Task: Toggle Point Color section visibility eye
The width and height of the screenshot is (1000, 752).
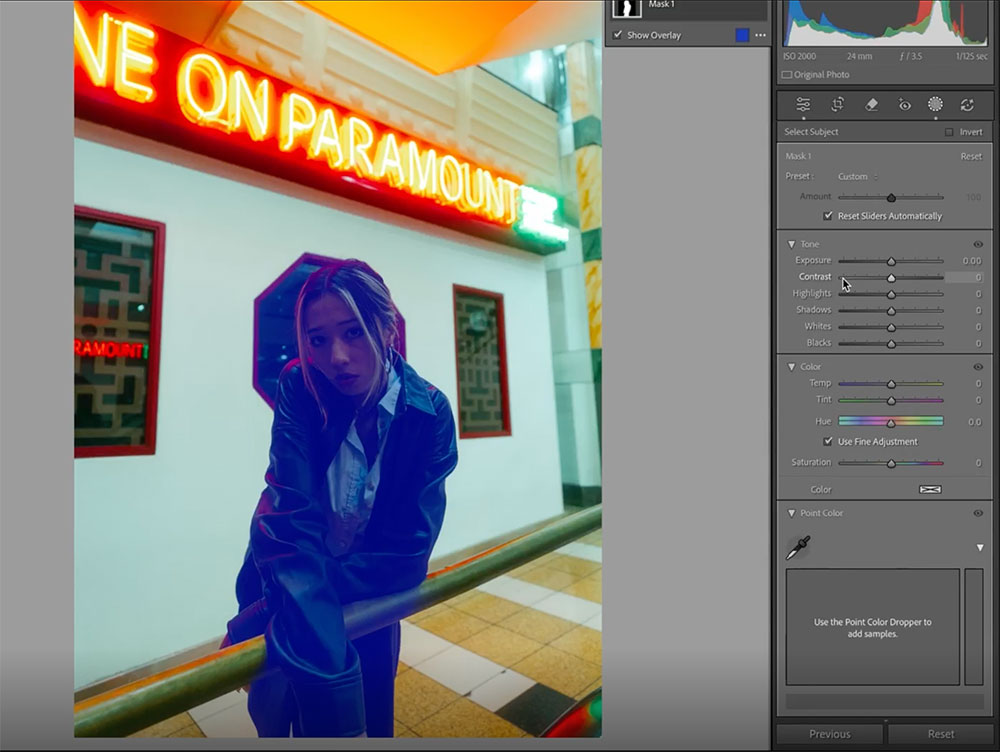Action: coord(978,513)
